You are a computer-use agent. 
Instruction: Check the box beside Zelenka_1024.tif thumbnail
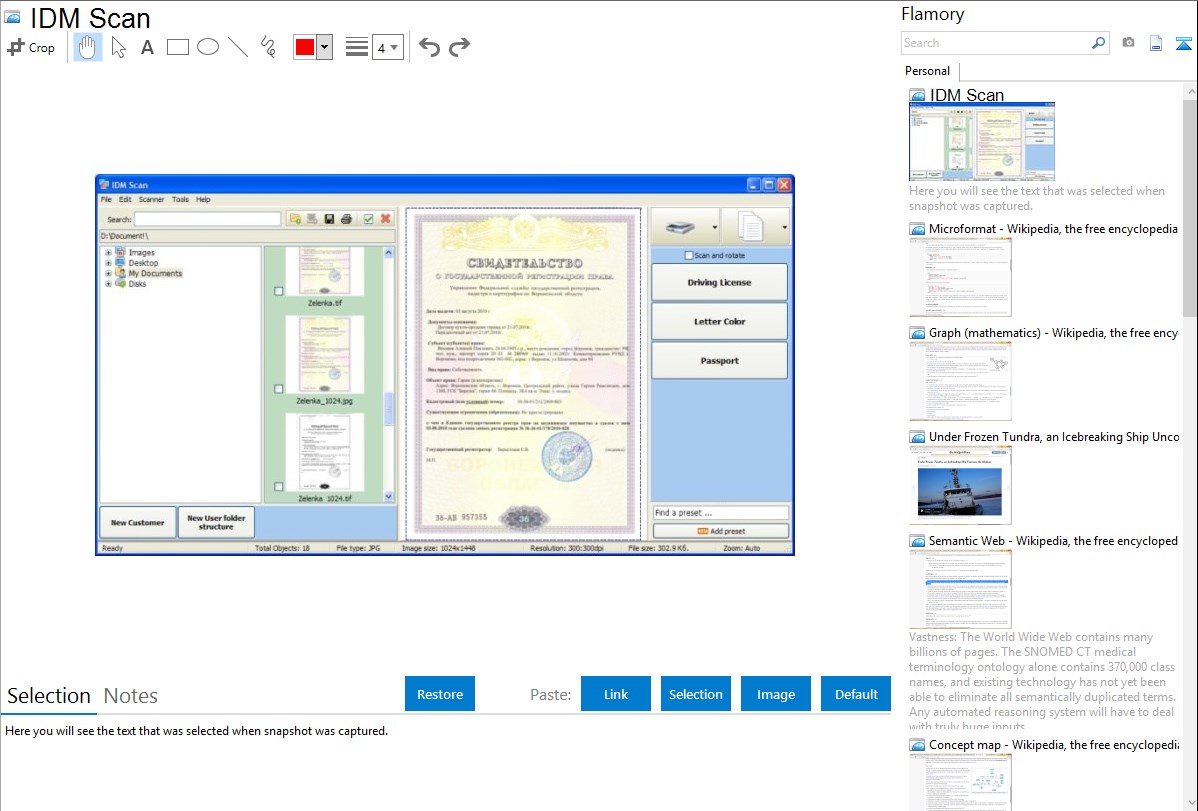[x=279, y=487]
